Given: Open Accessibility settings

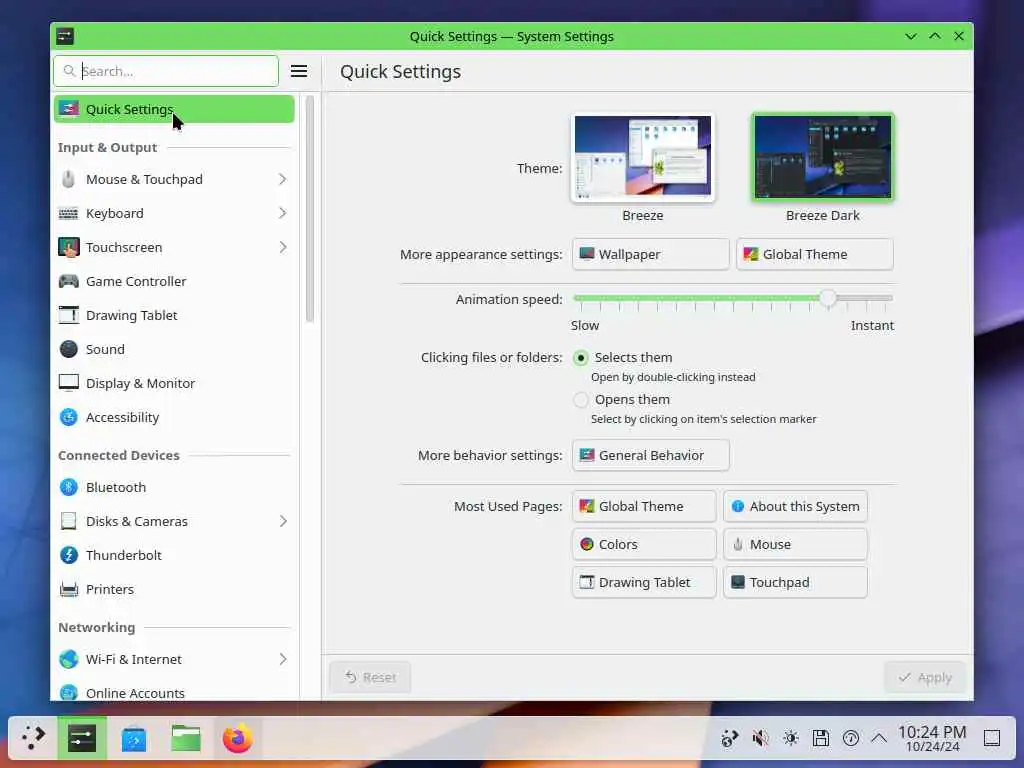Looking at the screenshot, I should click(x=174, y=417).
